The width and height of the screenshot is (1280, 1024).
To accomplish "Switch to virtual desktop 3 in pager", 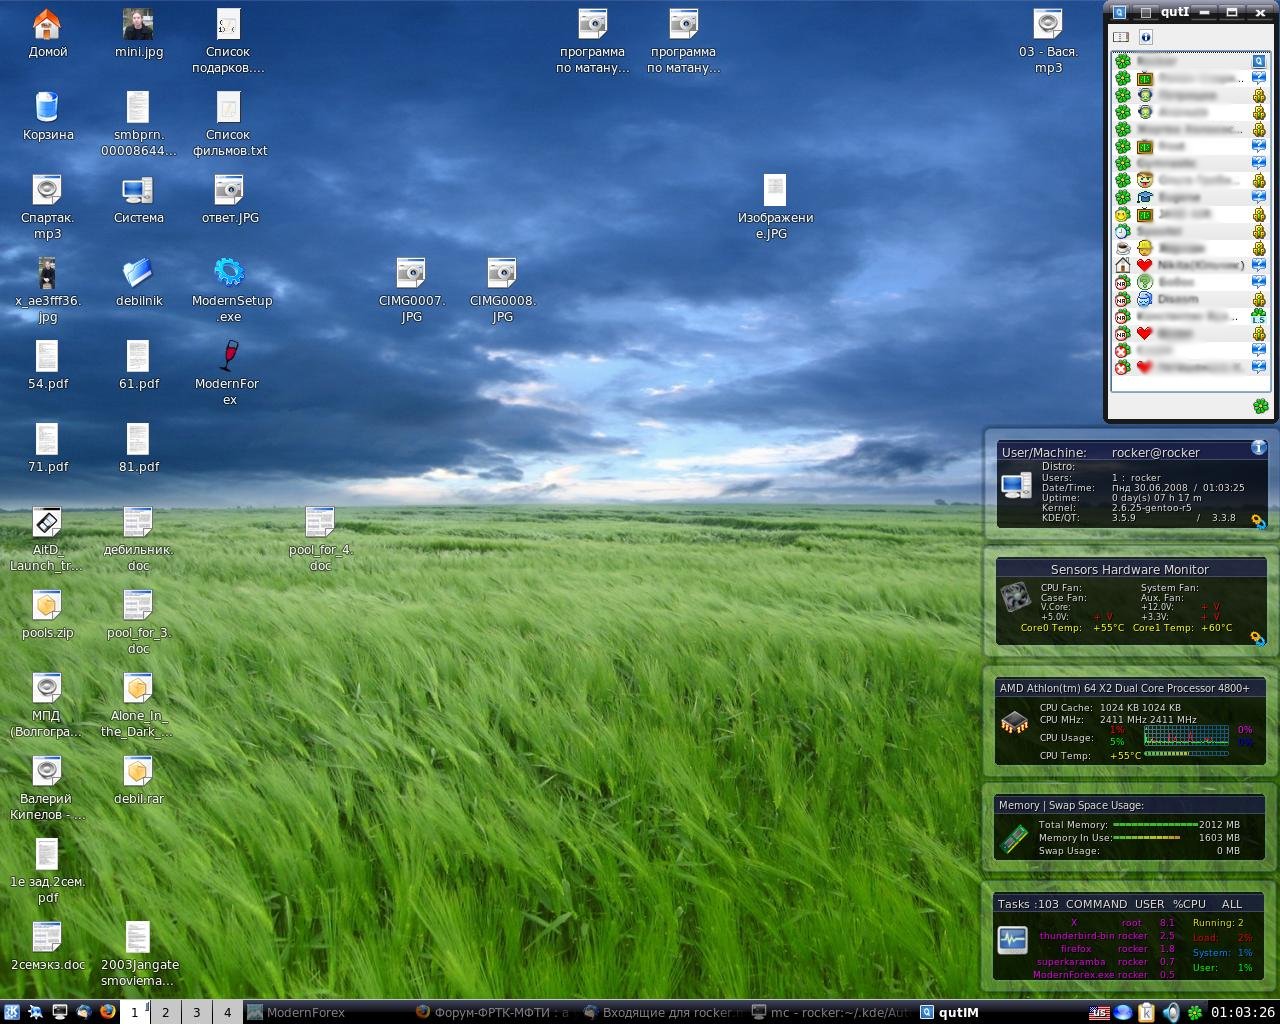I will coord(196,1012).
